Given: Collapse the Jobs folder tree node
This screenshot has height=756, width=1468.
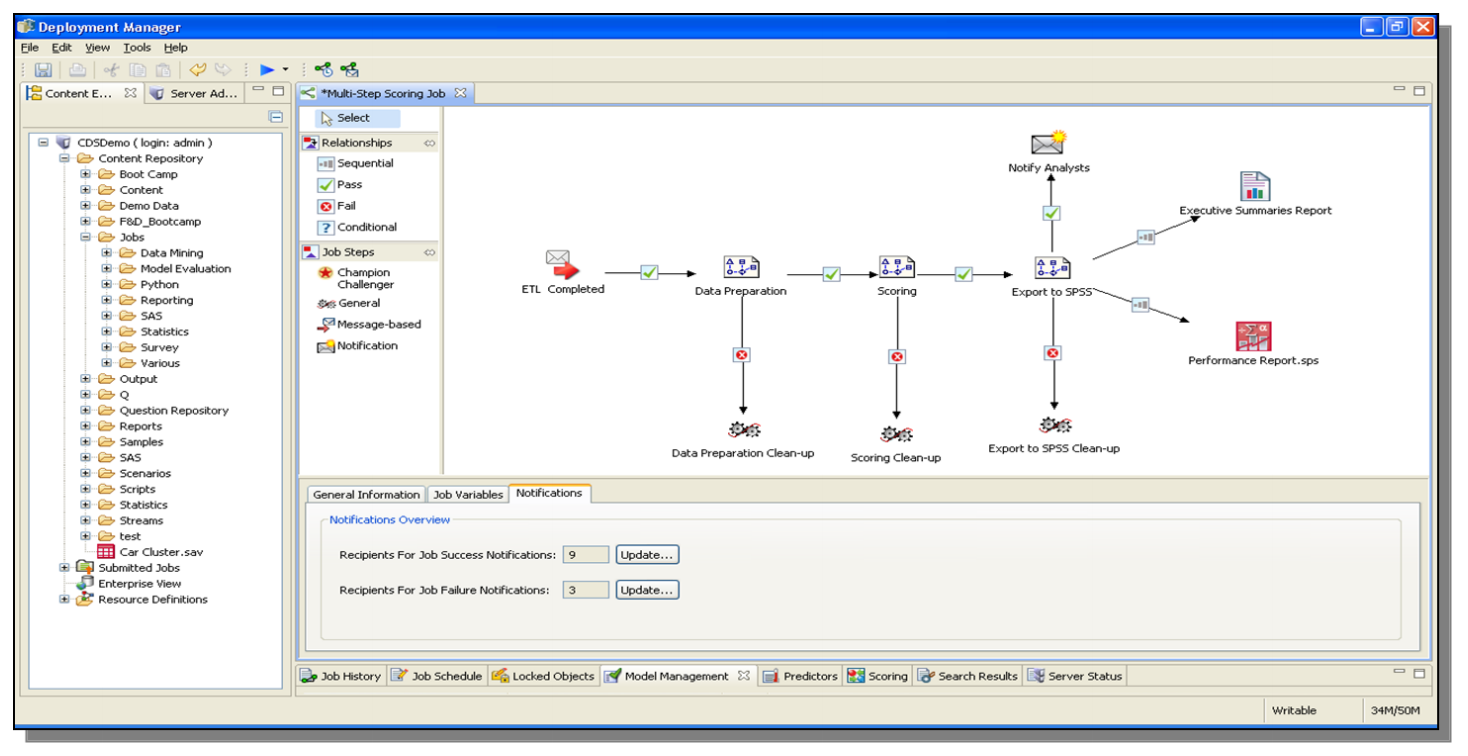Looking at the screenshot, I should [86, 237].
